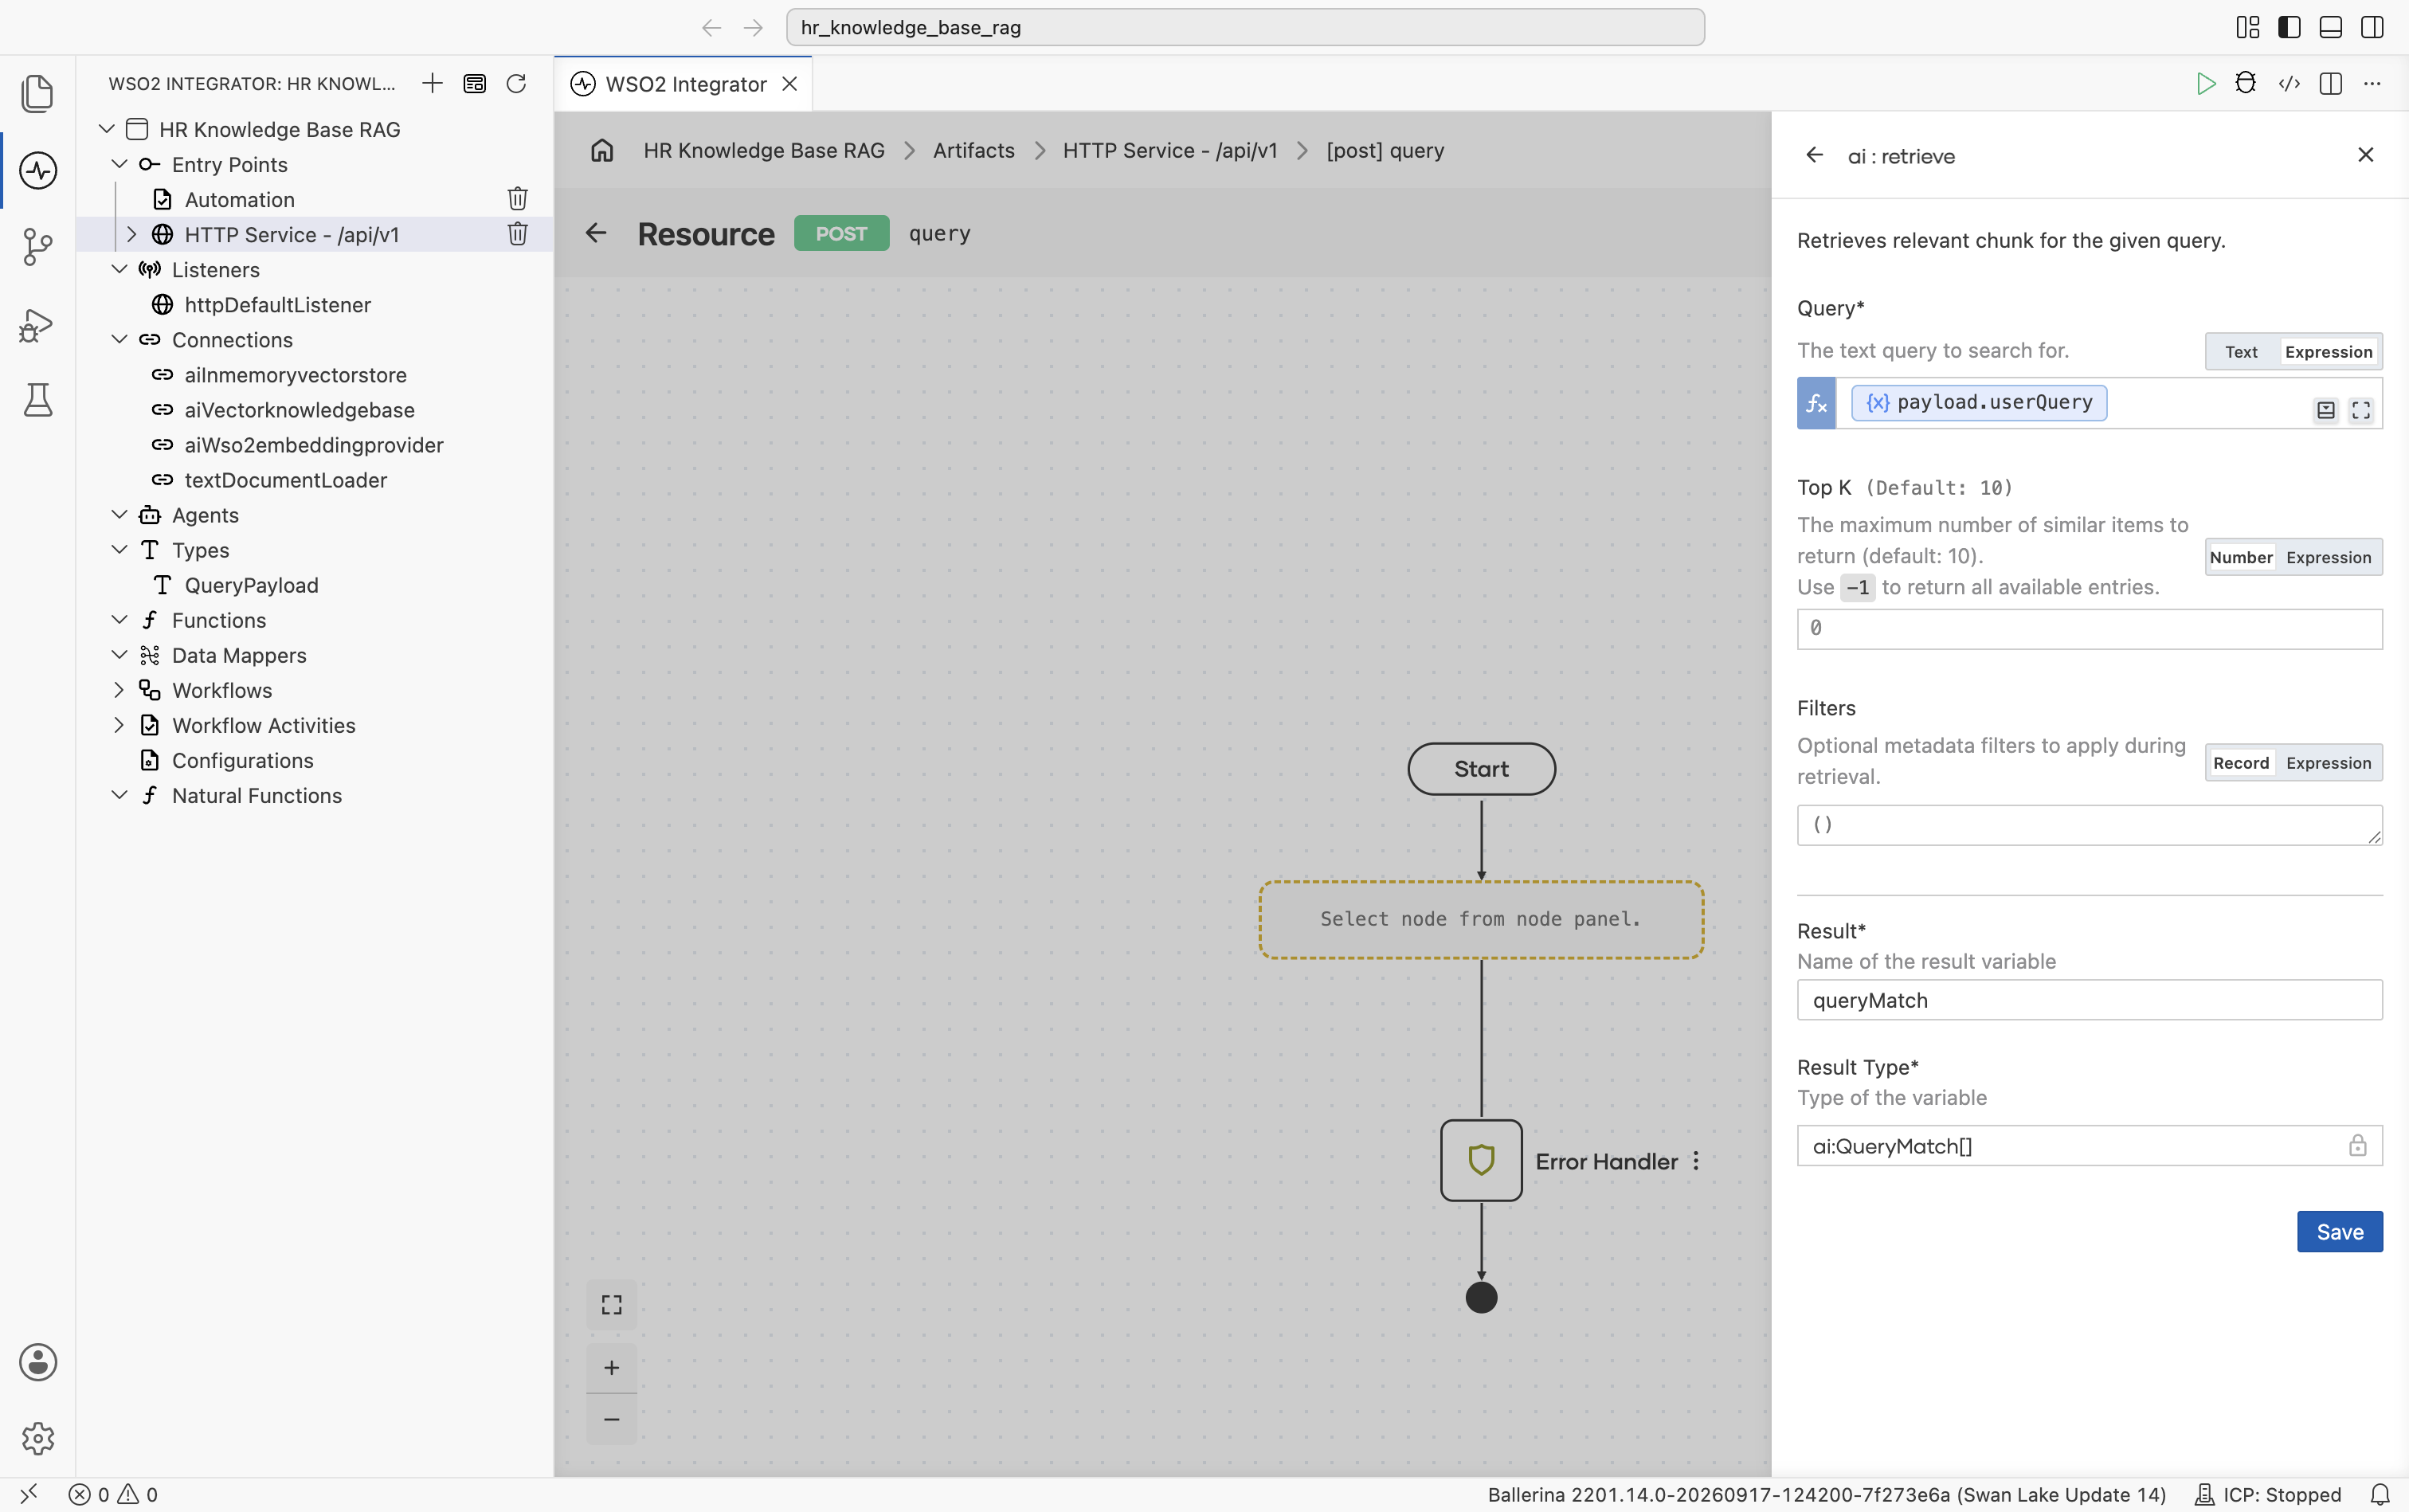The image size is (2409, 1512).
Task: Open Artifacts in the breadcrumb
Action: click(x=973, y=150)
